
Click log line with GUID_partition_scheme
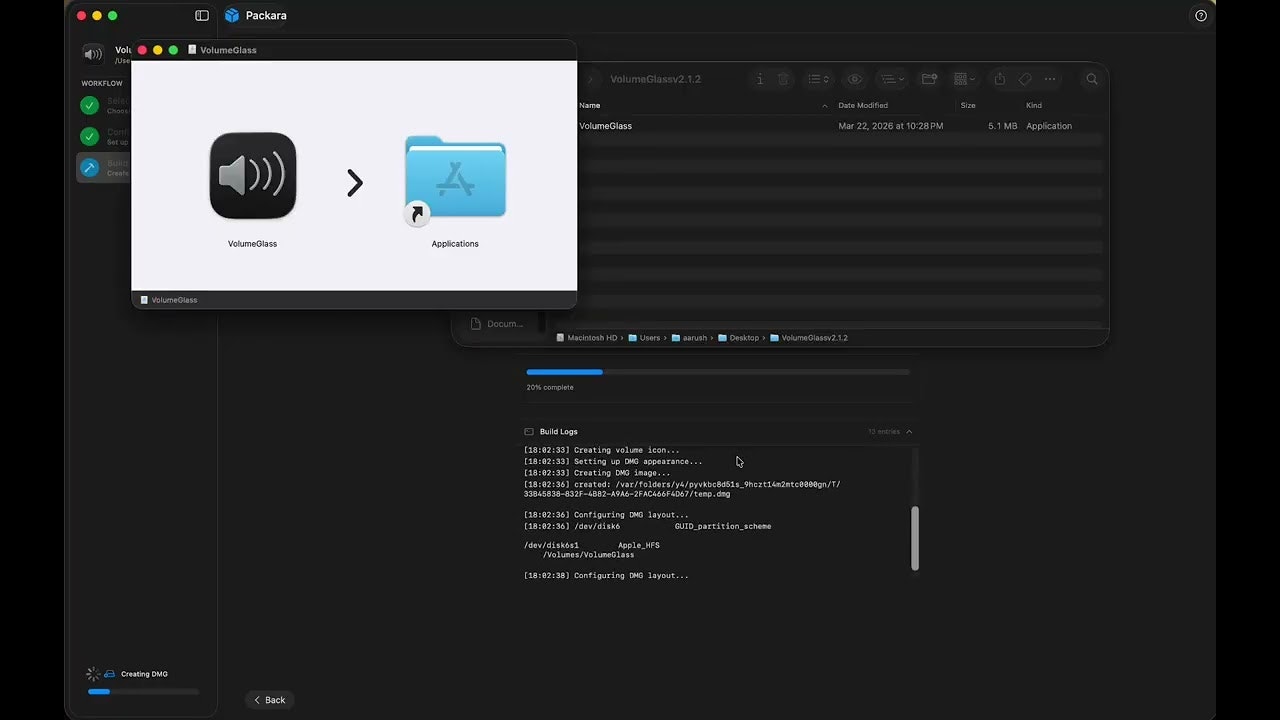coord(647,526)
